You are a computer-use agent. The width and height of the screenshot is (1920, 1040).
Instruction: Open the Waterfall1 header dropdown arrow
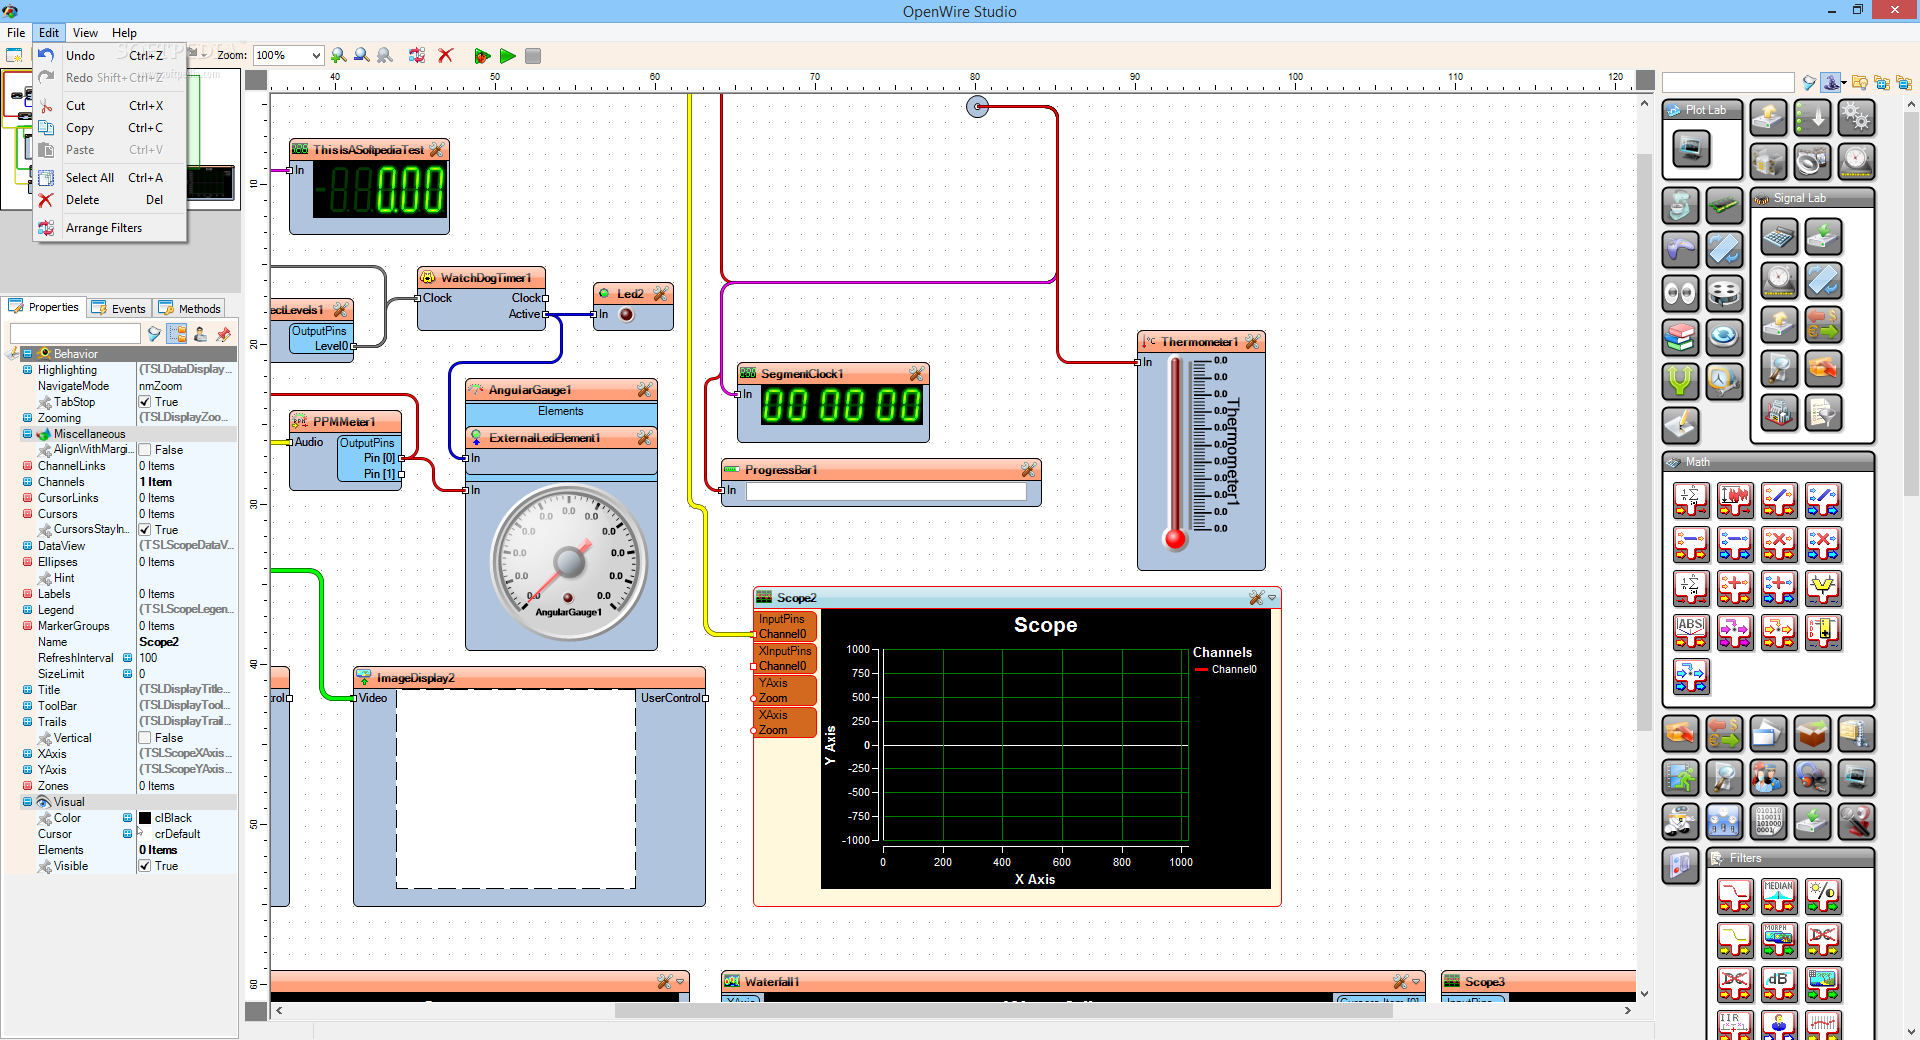[1416, 982]
